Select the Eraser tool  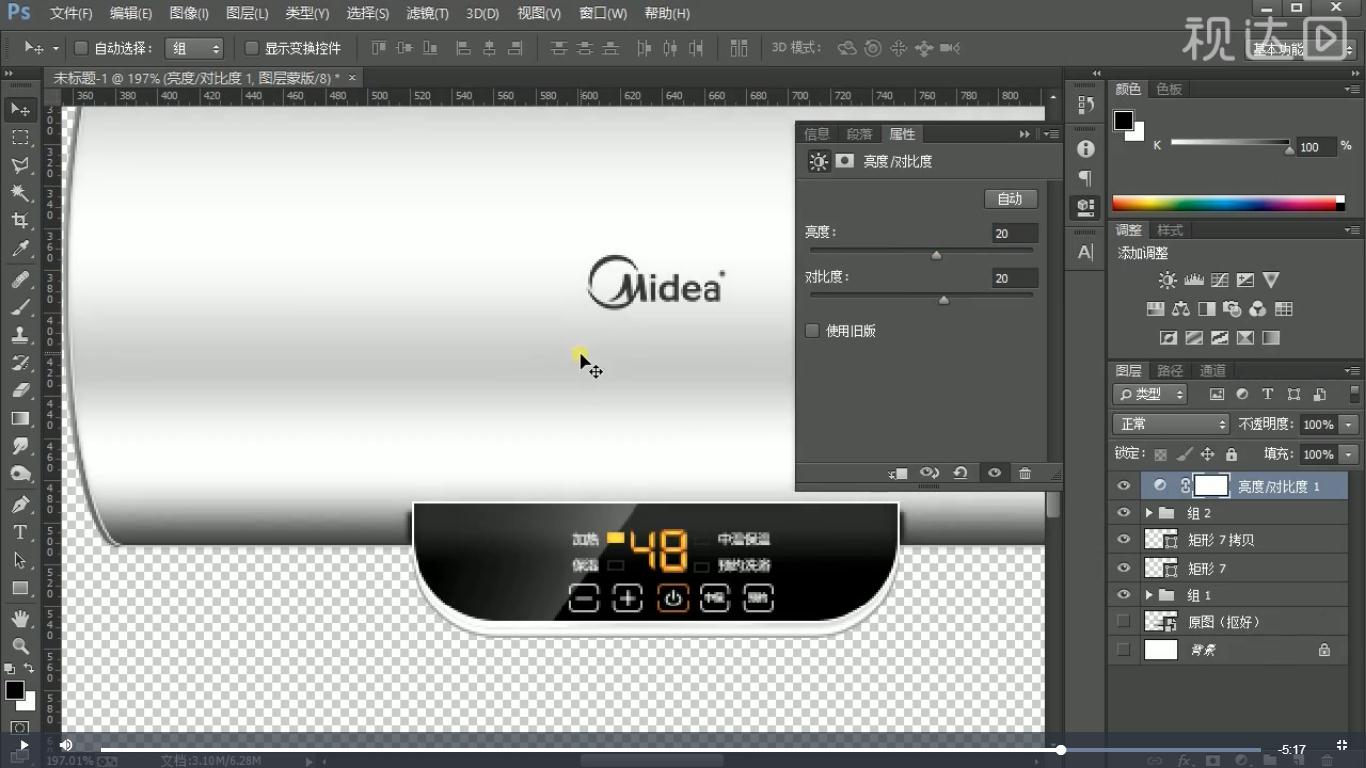tap(20, 391)
